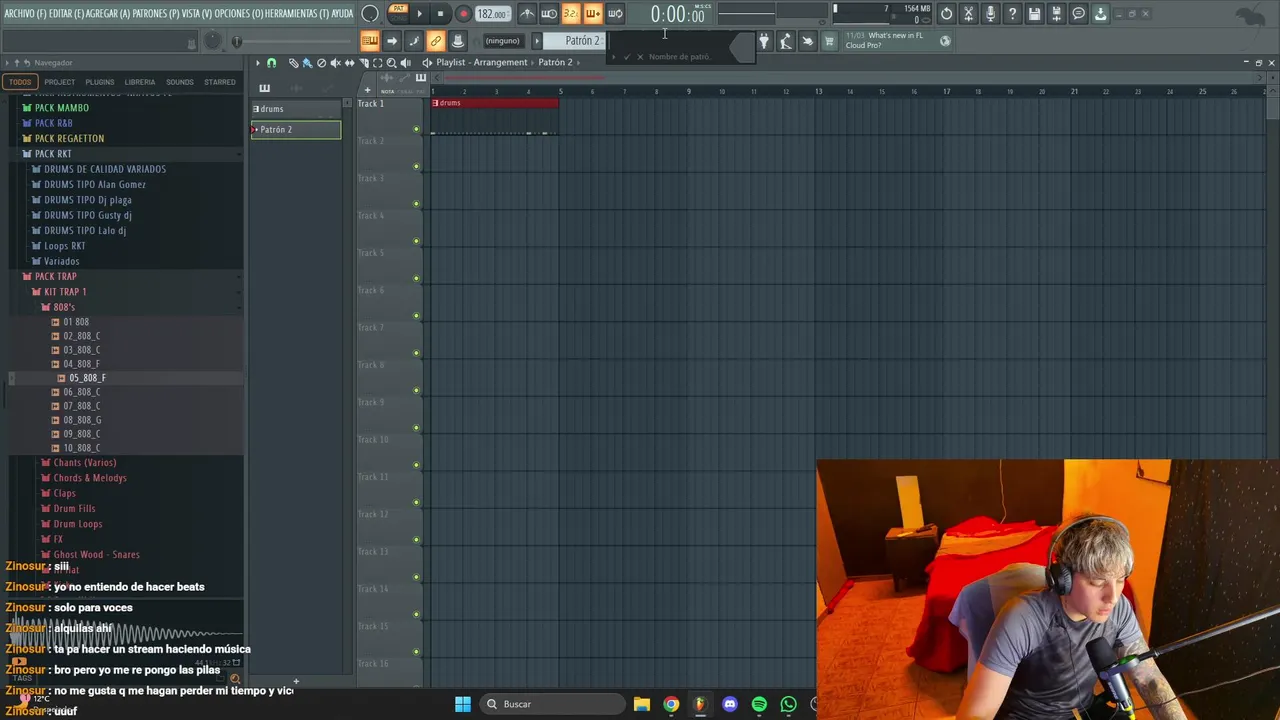Select Patrón 2 in pattern picker

[x=296, y=130]
